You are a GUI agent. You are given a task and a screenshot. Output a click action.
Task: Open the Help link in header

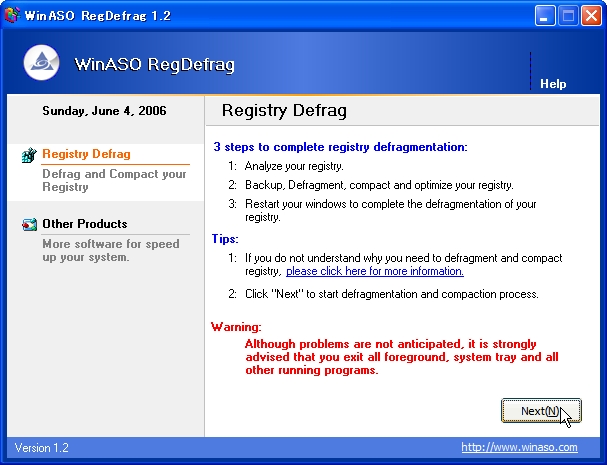(553, 84)
